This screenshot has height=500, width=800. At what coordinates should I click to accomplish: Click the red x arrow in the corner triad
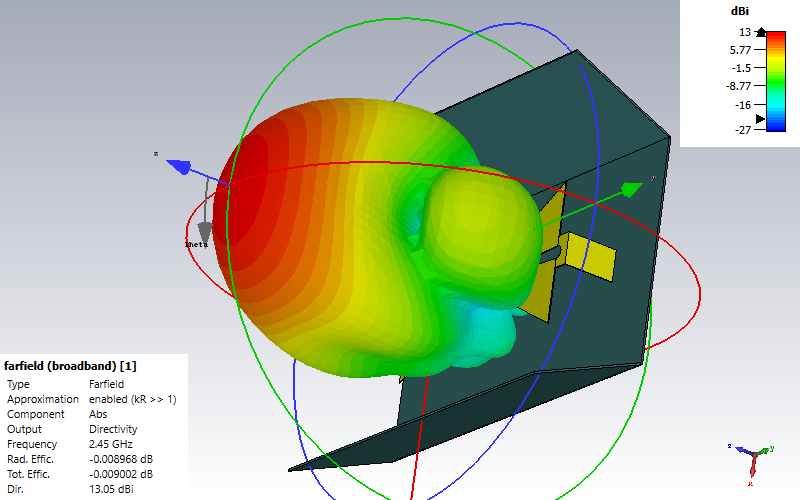(x=753, y=468)
